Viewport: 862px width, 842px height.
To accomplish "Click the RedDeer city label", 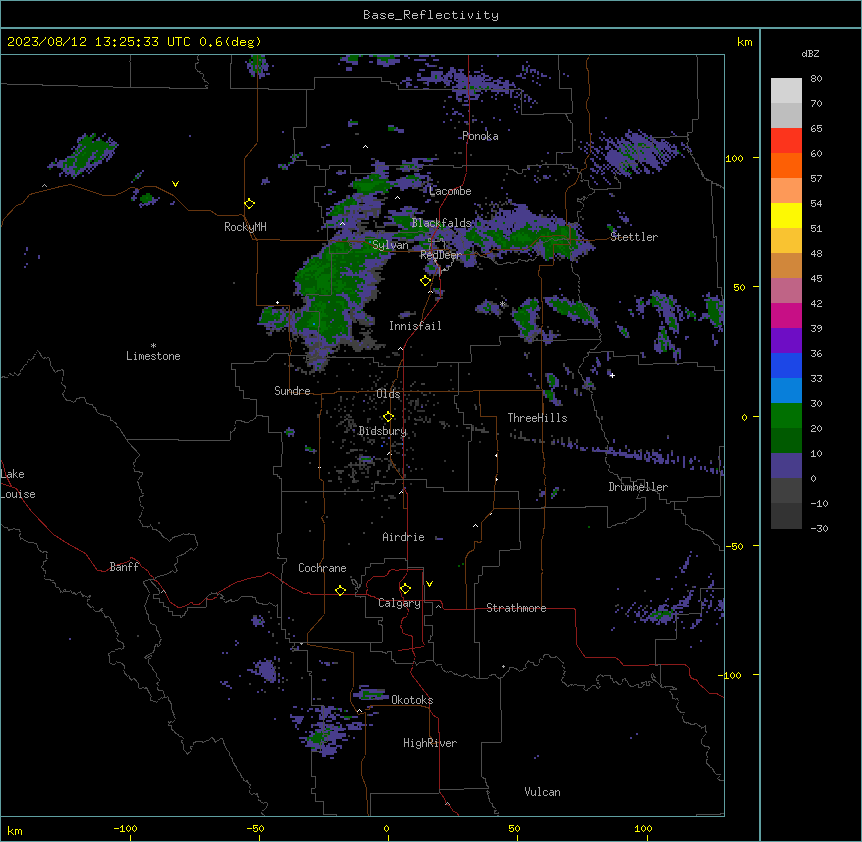I will [x=441, y=255].
